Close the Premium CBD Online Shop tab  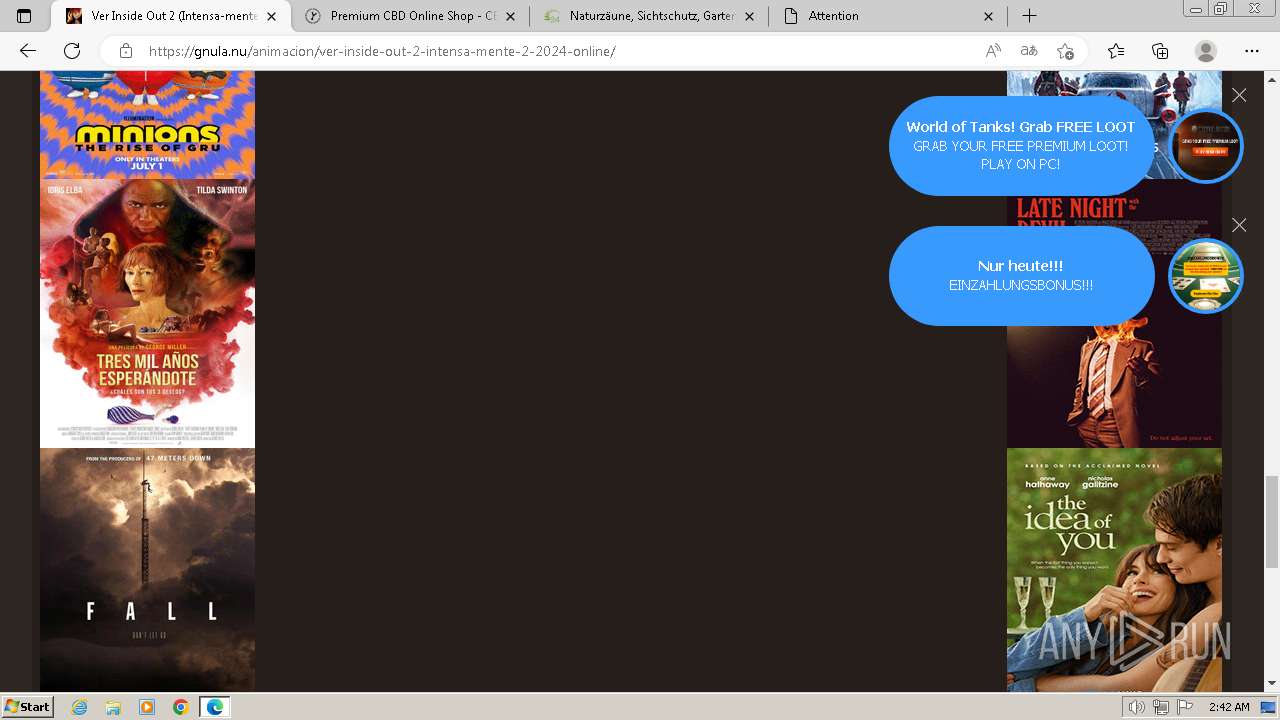[x=511, y=16]
